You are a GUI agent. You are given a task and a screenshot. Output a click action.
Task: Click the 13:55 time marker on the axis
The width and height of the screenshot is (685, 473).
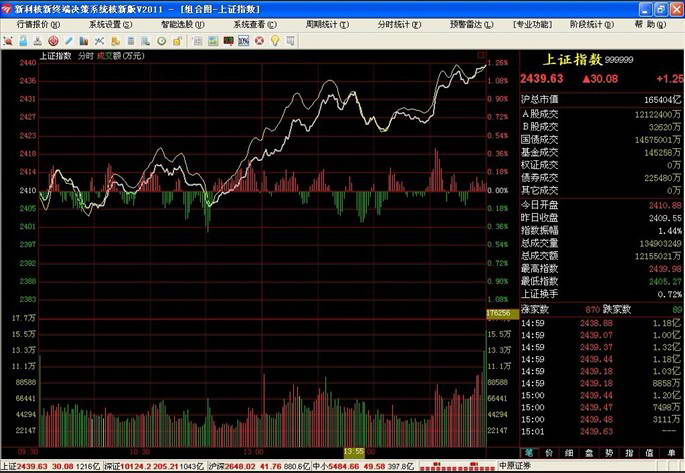(x=354, y=452)
